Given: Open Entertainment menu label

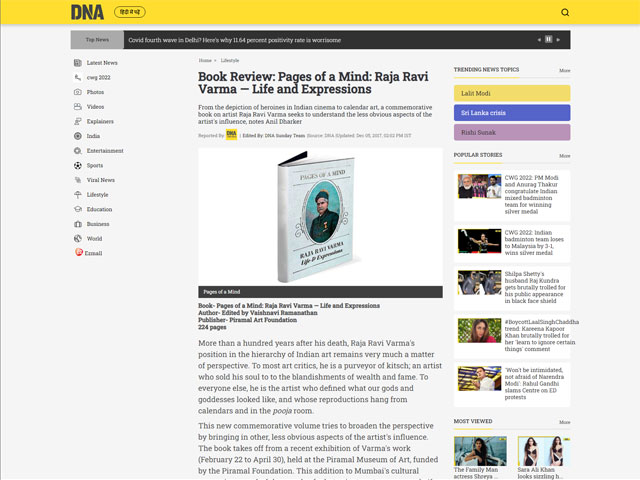Looking at the screenshot, I should 105,151.
